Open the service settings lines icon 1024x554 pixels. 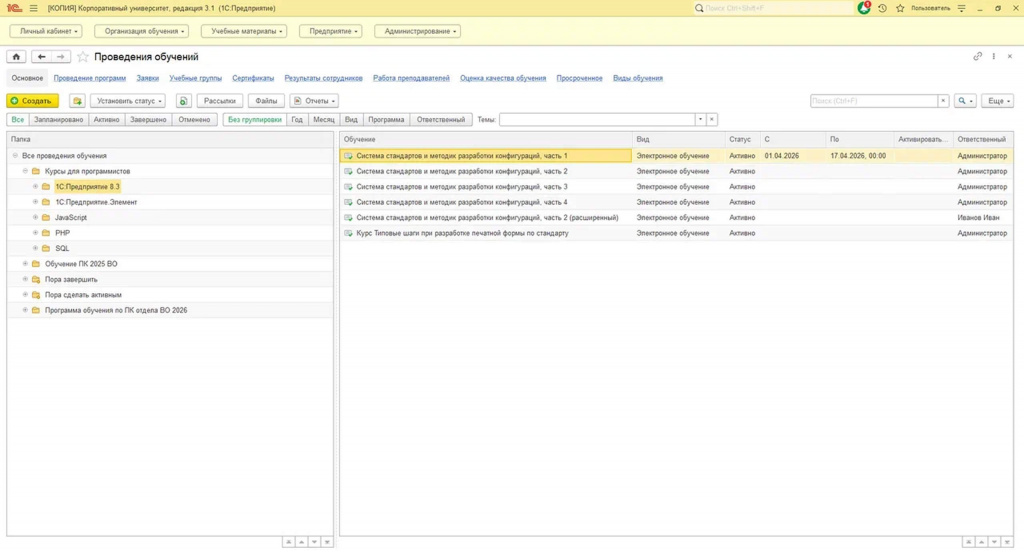[x=961, y=8]
